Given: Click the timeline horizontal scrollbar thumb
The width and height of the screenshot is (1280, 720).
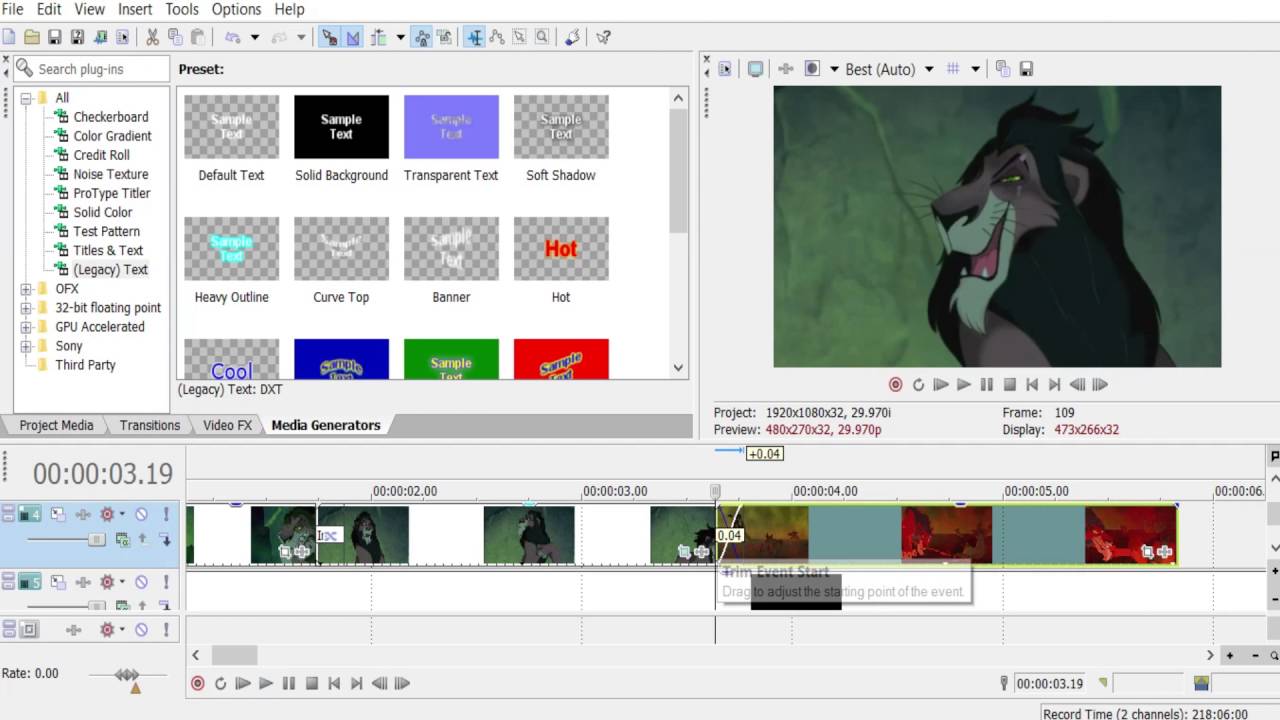Looking at the screenshot, I should (x=234, y=655).
